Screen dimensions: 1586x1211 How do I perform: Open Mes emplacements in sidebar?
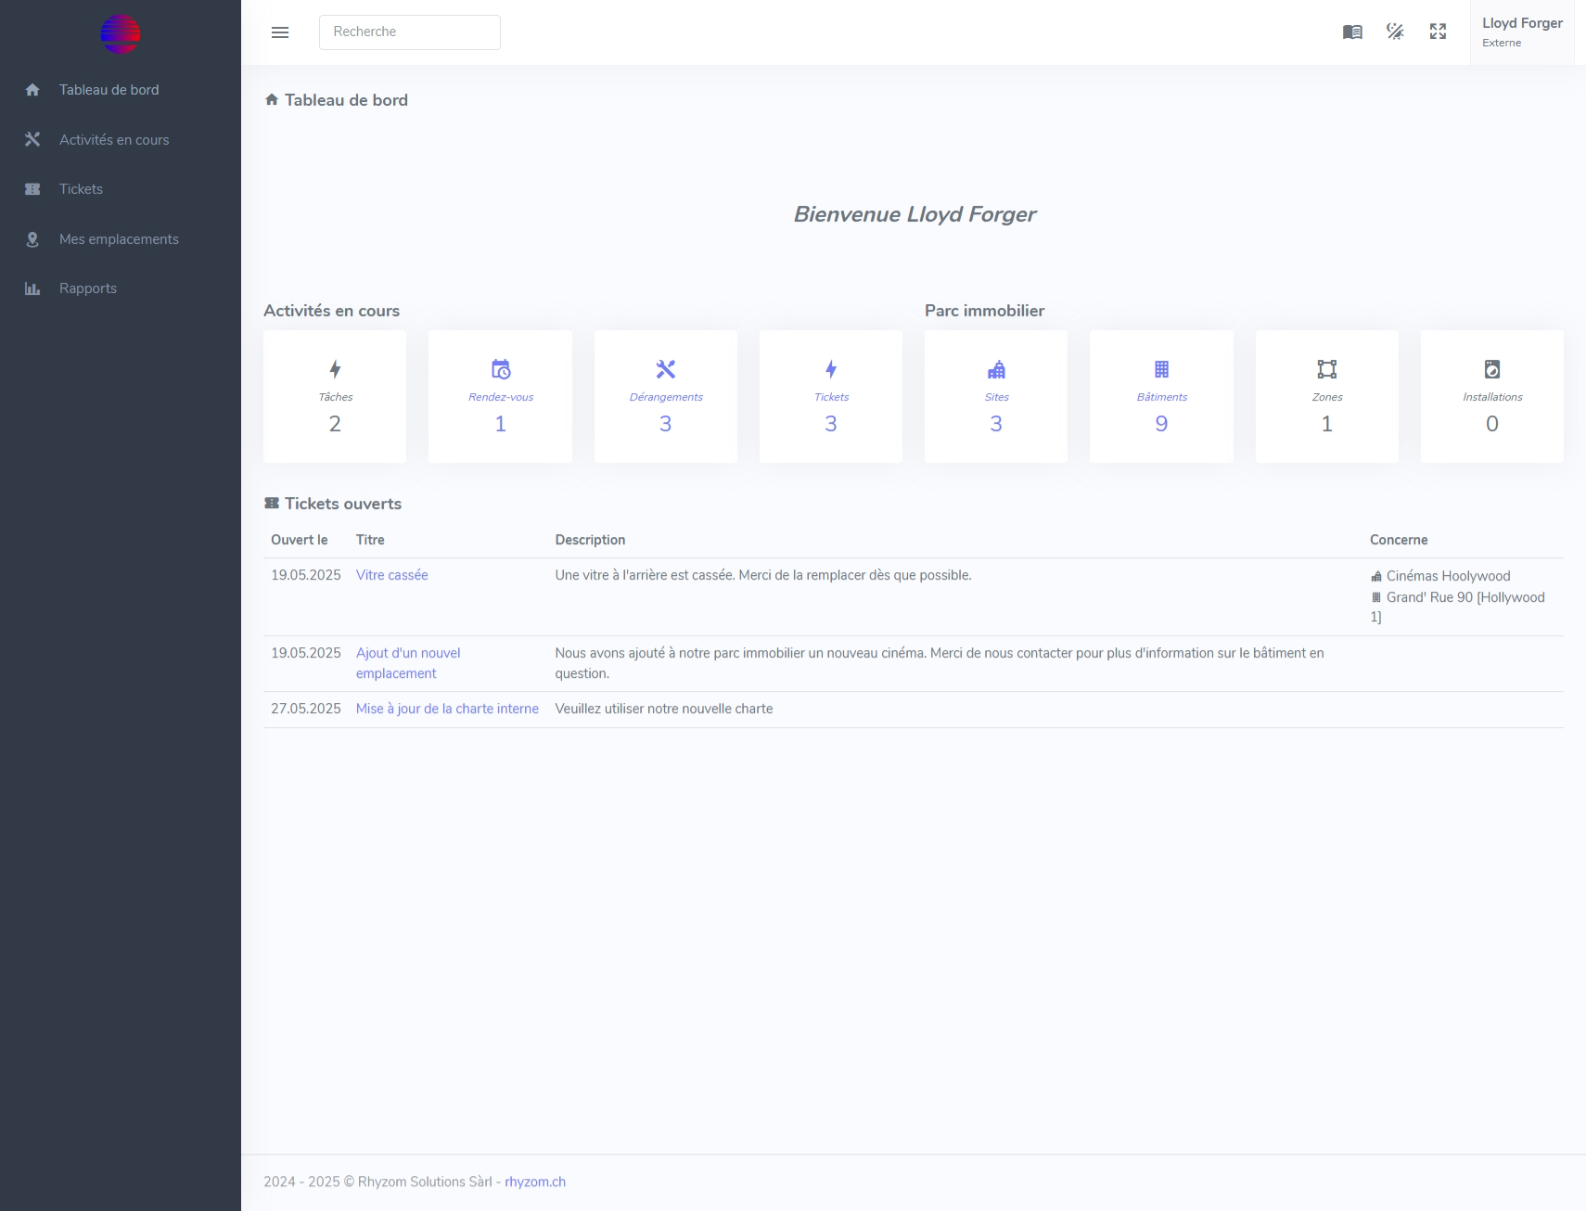(118, 239)
